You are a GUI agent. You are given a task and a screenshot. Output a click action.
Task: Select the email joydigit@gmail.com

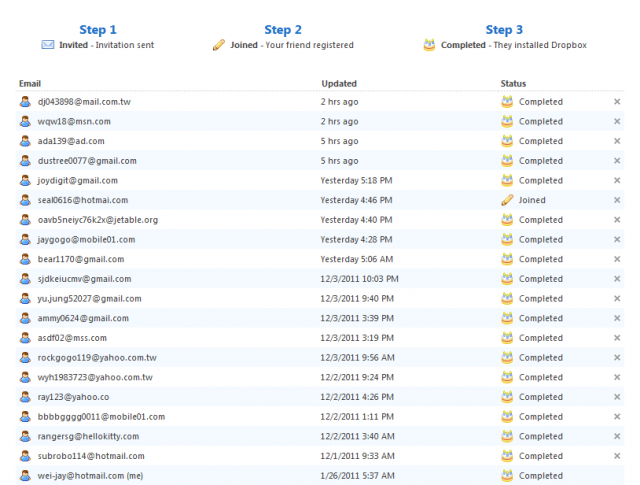pos(78,180)
